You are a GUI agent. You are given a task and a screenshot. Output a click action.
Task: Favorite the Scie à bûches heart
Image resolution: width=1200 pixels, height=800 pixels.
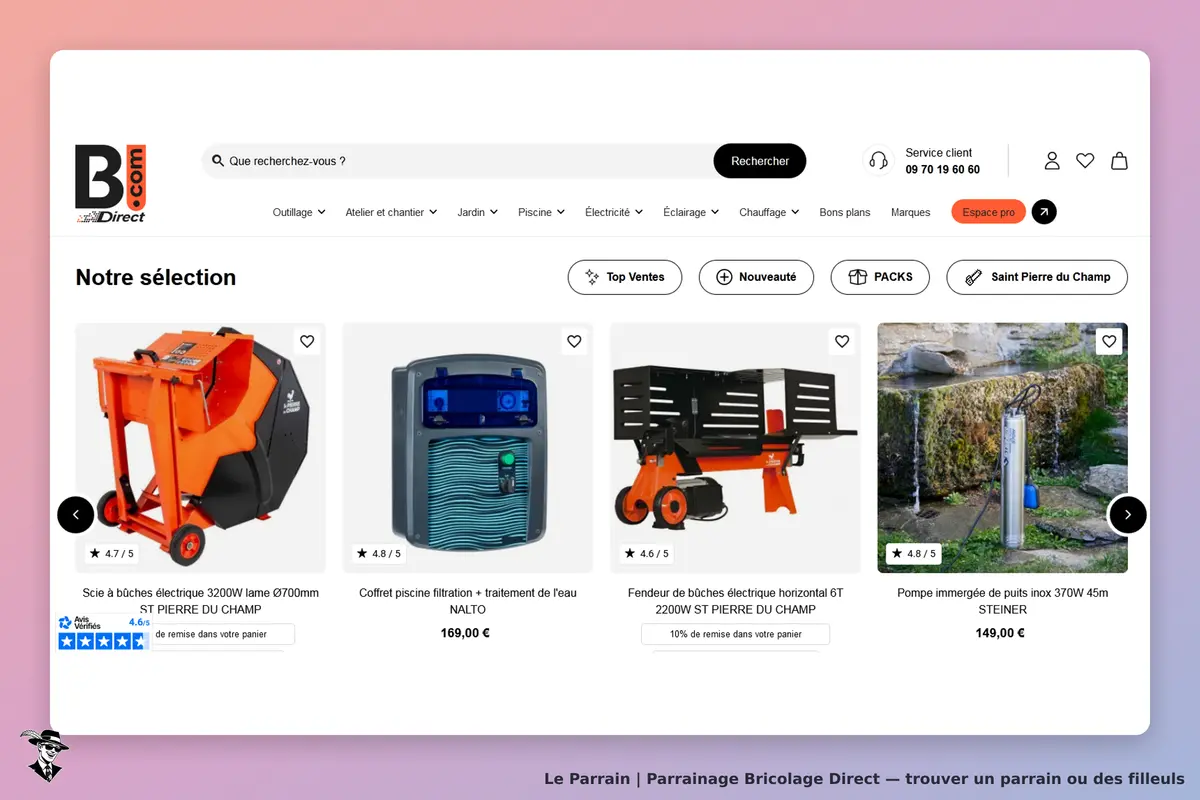click(x=307, y=341)
